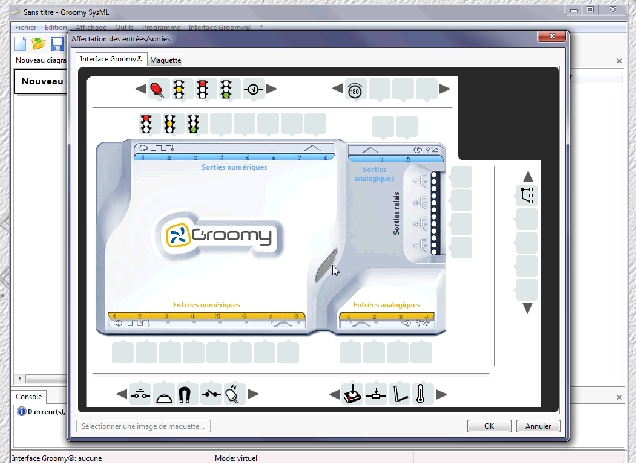This screenshot has height=463, width=636.
Task: Click the Entrées analogiques label
Action: click(387, 305)
